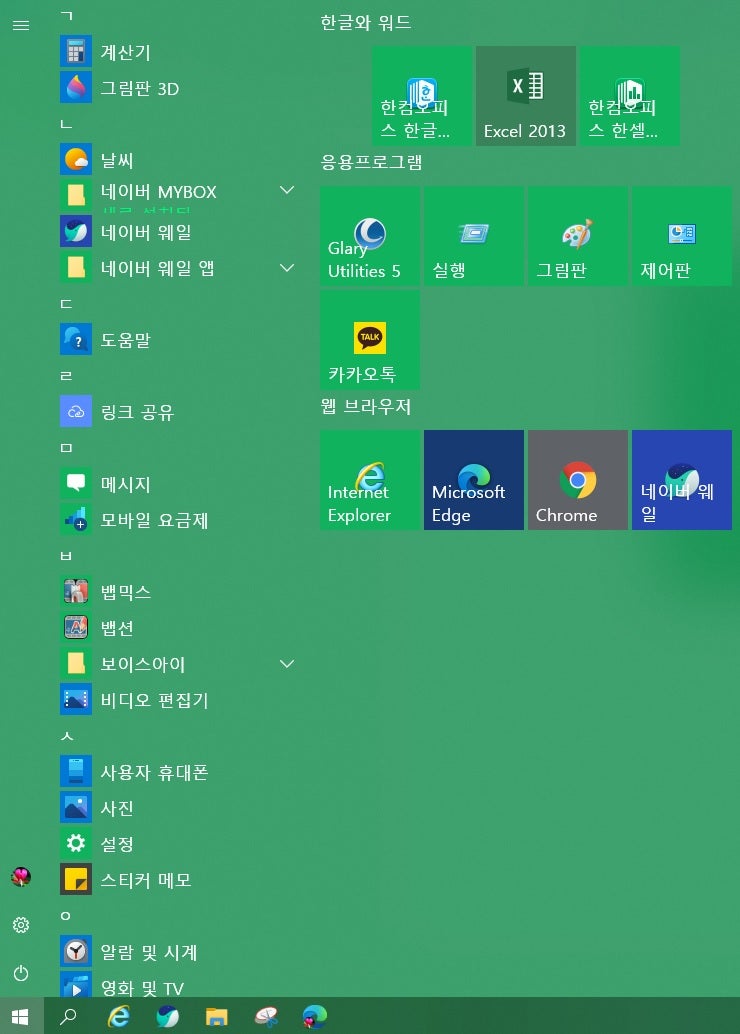Click the ㅇ letter header
Image resolution: width=740 pixels, height=1034 pixels.
click(x=66, y=916)
